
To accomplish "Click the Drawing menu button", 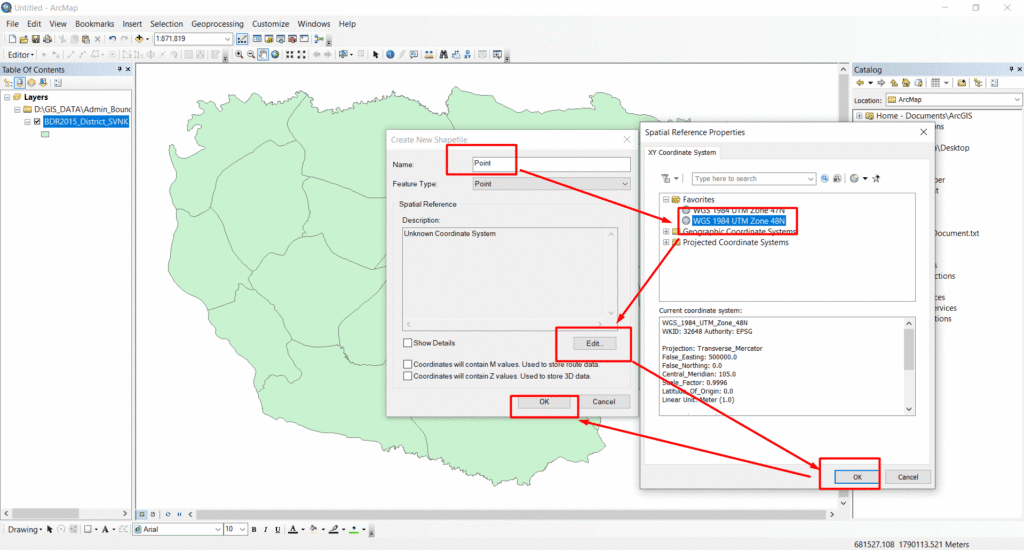I will tap(25, 530).
